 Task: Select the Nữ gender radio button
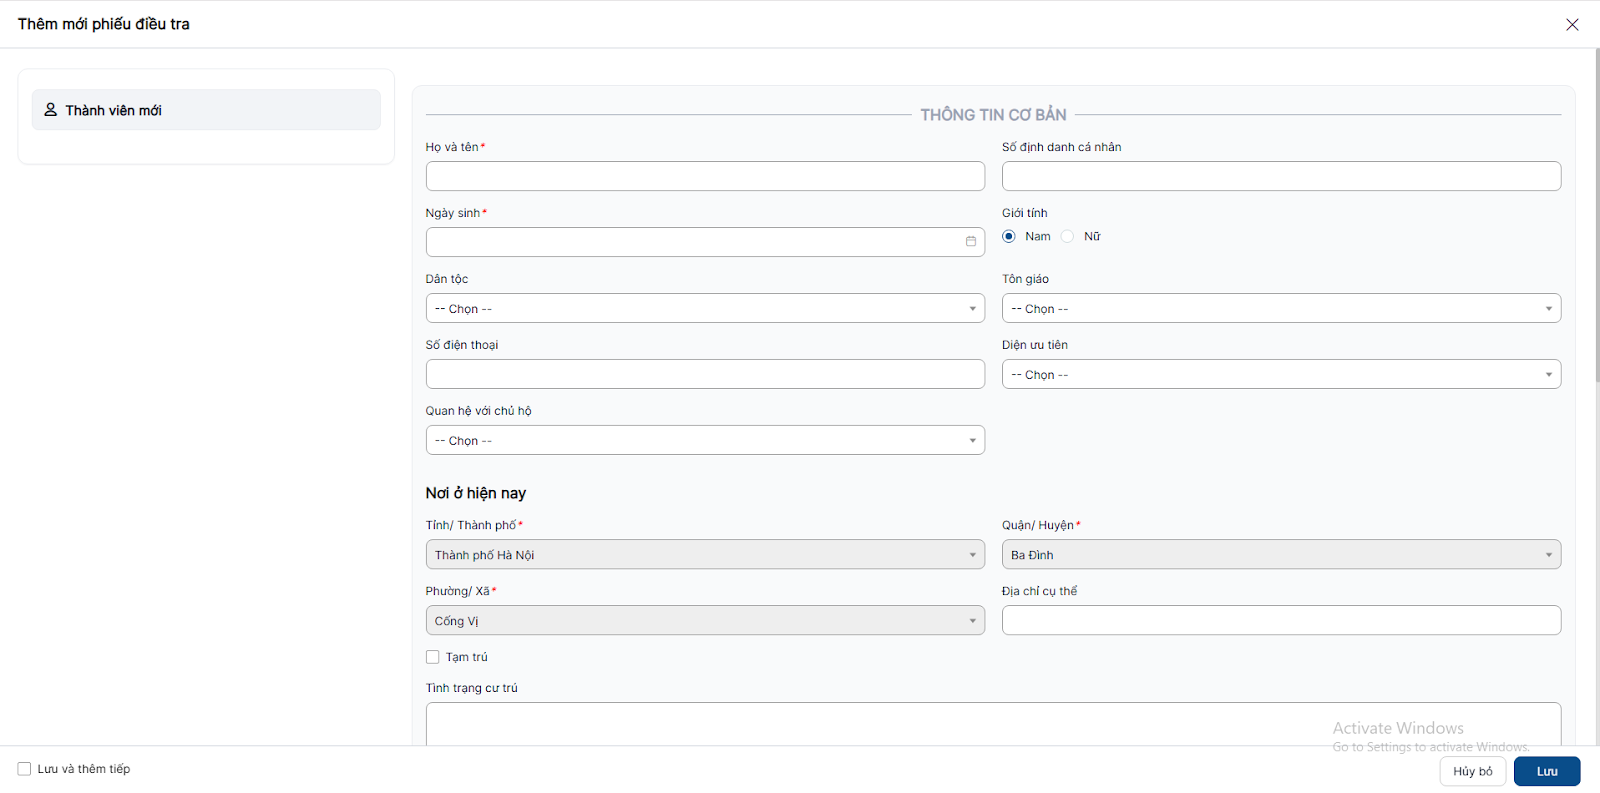[1068, 237]
